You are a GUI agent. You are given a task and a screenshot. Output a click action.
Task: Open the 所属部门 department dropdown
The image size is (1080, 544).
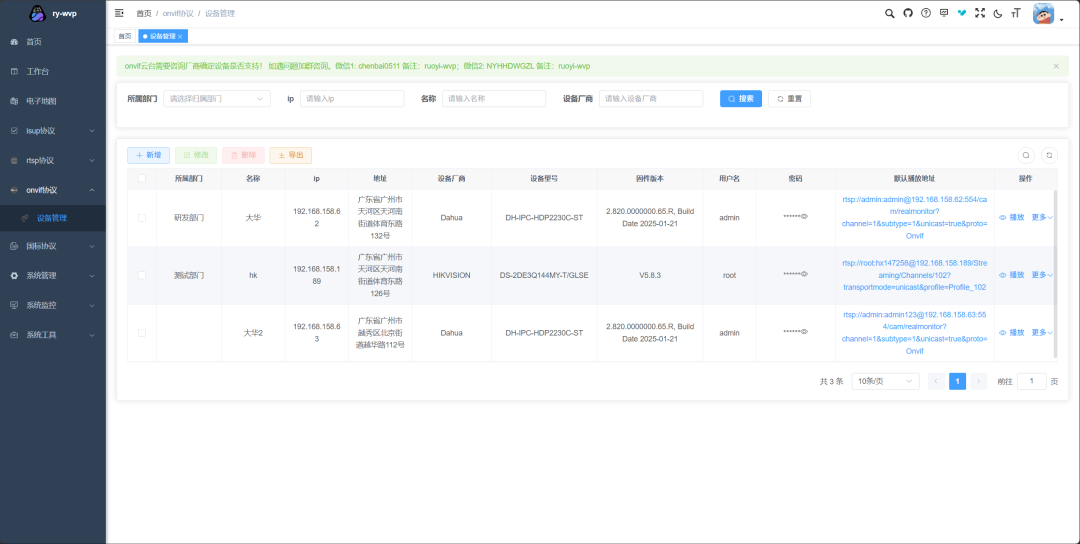click(216, 99)
